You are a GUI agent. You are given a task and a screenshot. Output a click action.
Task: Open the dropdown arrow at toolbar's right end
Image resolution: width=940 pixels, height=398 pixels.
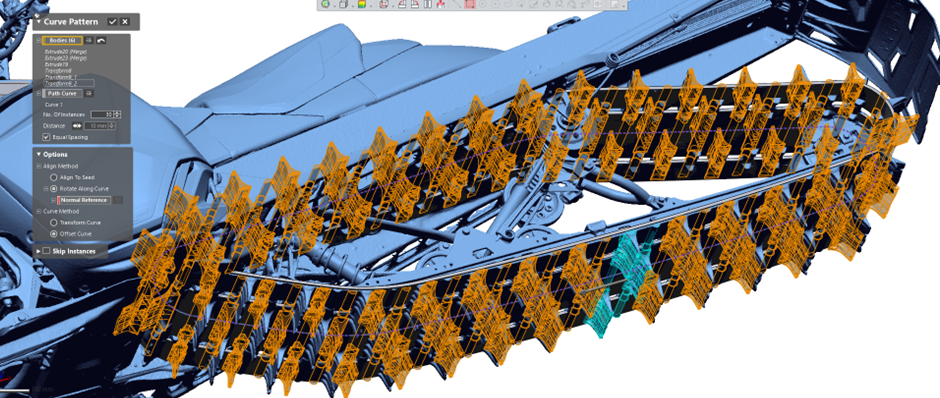click(x=623, y=7)
